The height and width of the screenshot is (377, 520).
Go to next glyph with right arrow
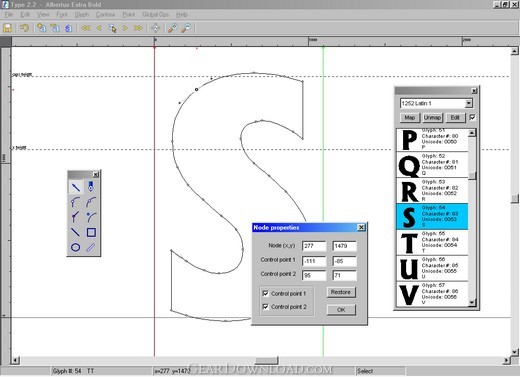(125, 28)
